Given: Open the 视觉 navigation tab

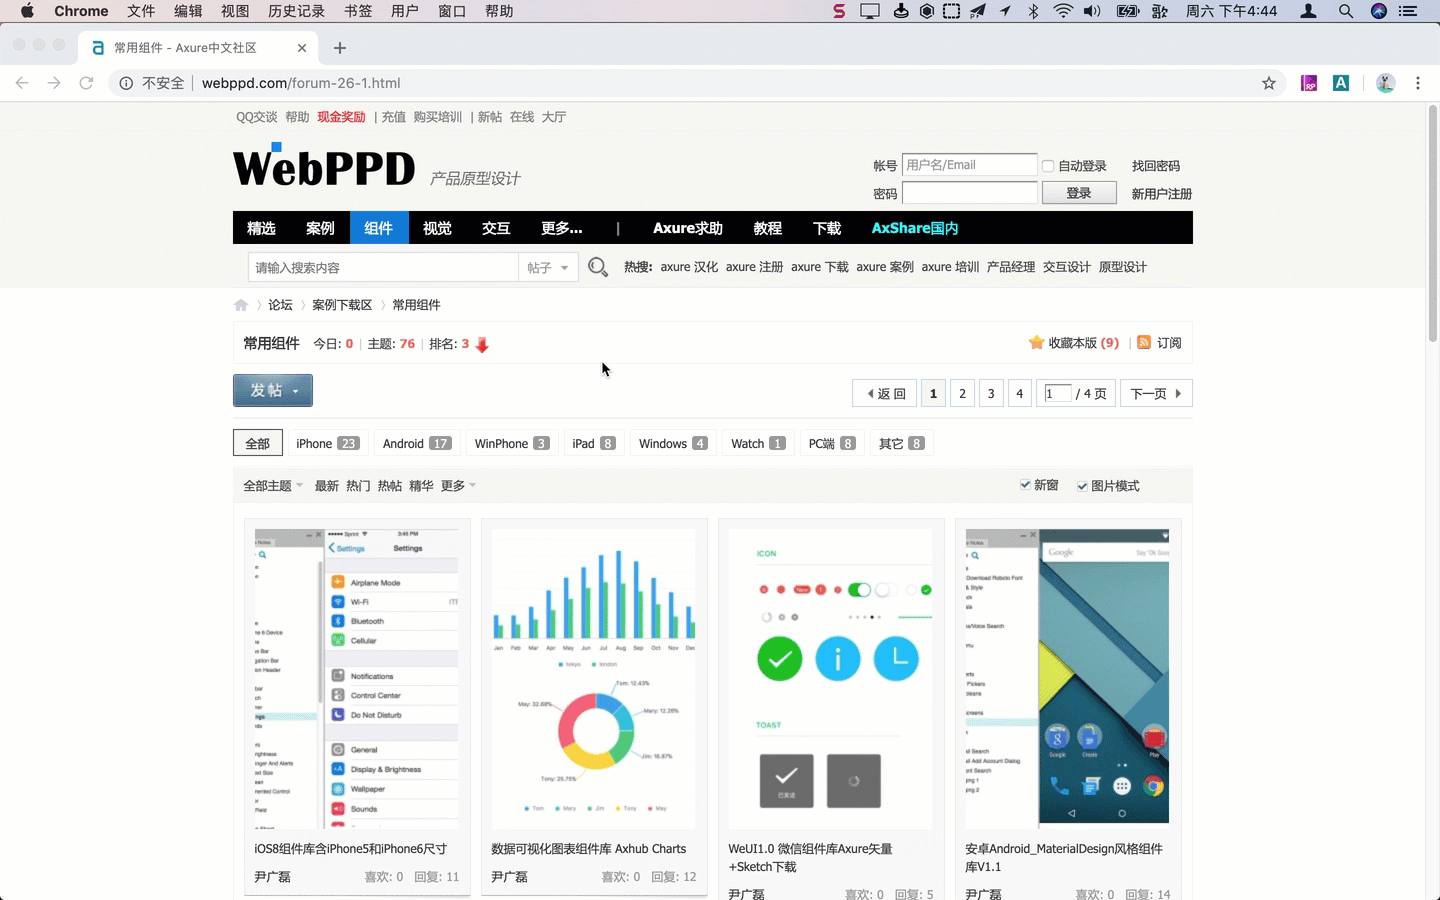Looking at the screenshot, I should [437, 228].
